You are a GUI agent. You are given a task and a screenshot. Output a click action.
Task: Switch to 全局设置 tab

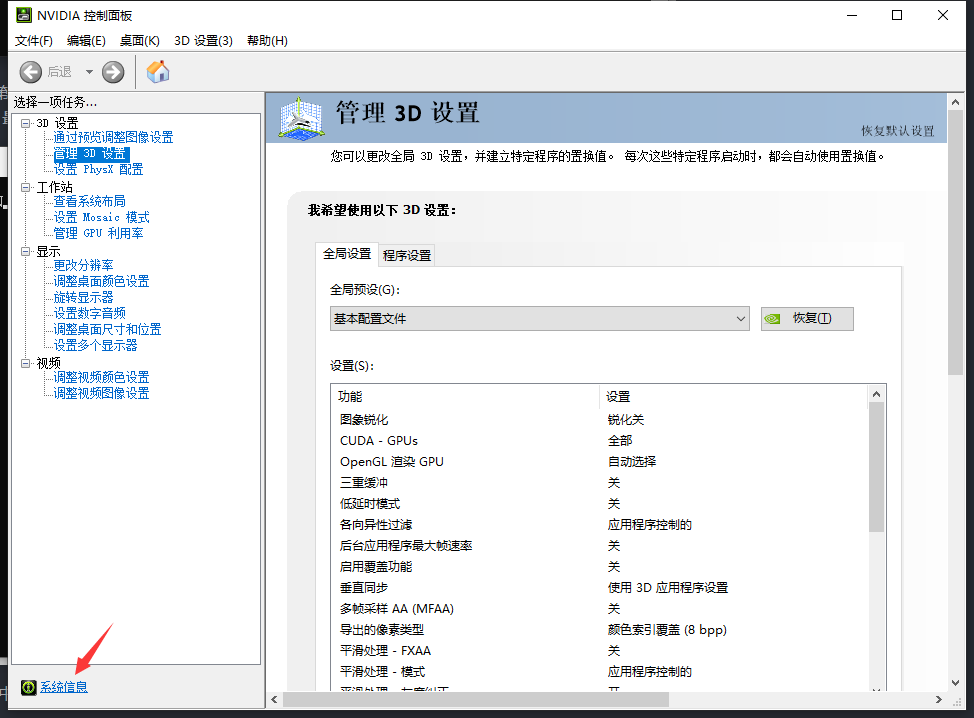(347, 254)
